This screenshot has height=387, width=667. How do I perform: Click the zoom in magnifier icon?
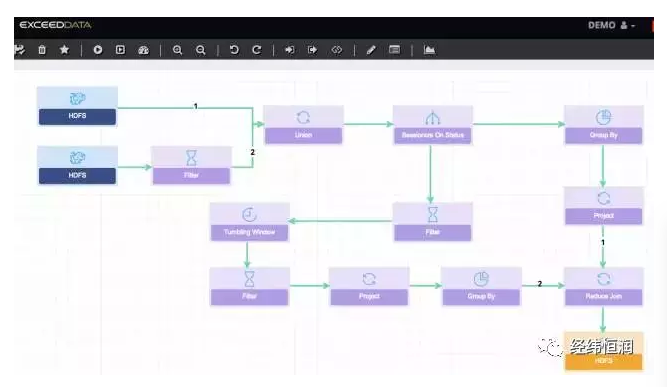tap(177, 50)
